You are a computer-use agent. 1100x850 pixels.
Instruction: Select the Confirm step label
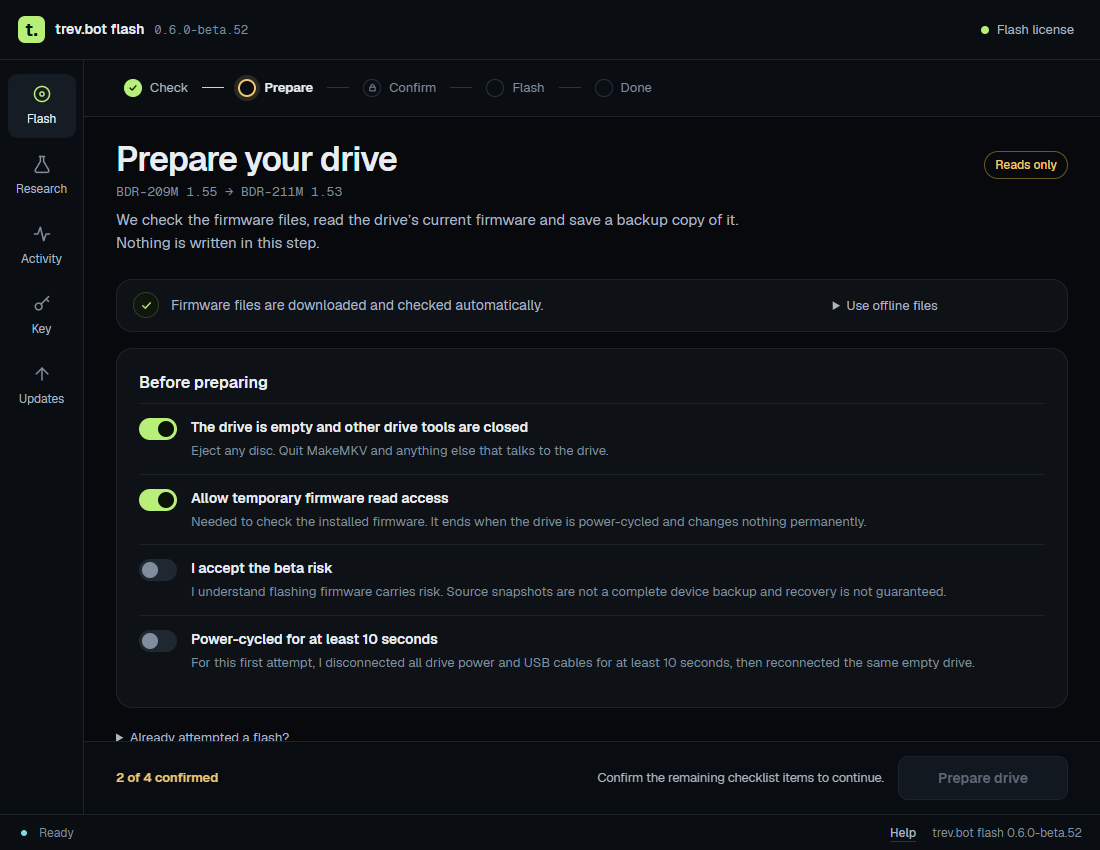click(x=412, y=88)
